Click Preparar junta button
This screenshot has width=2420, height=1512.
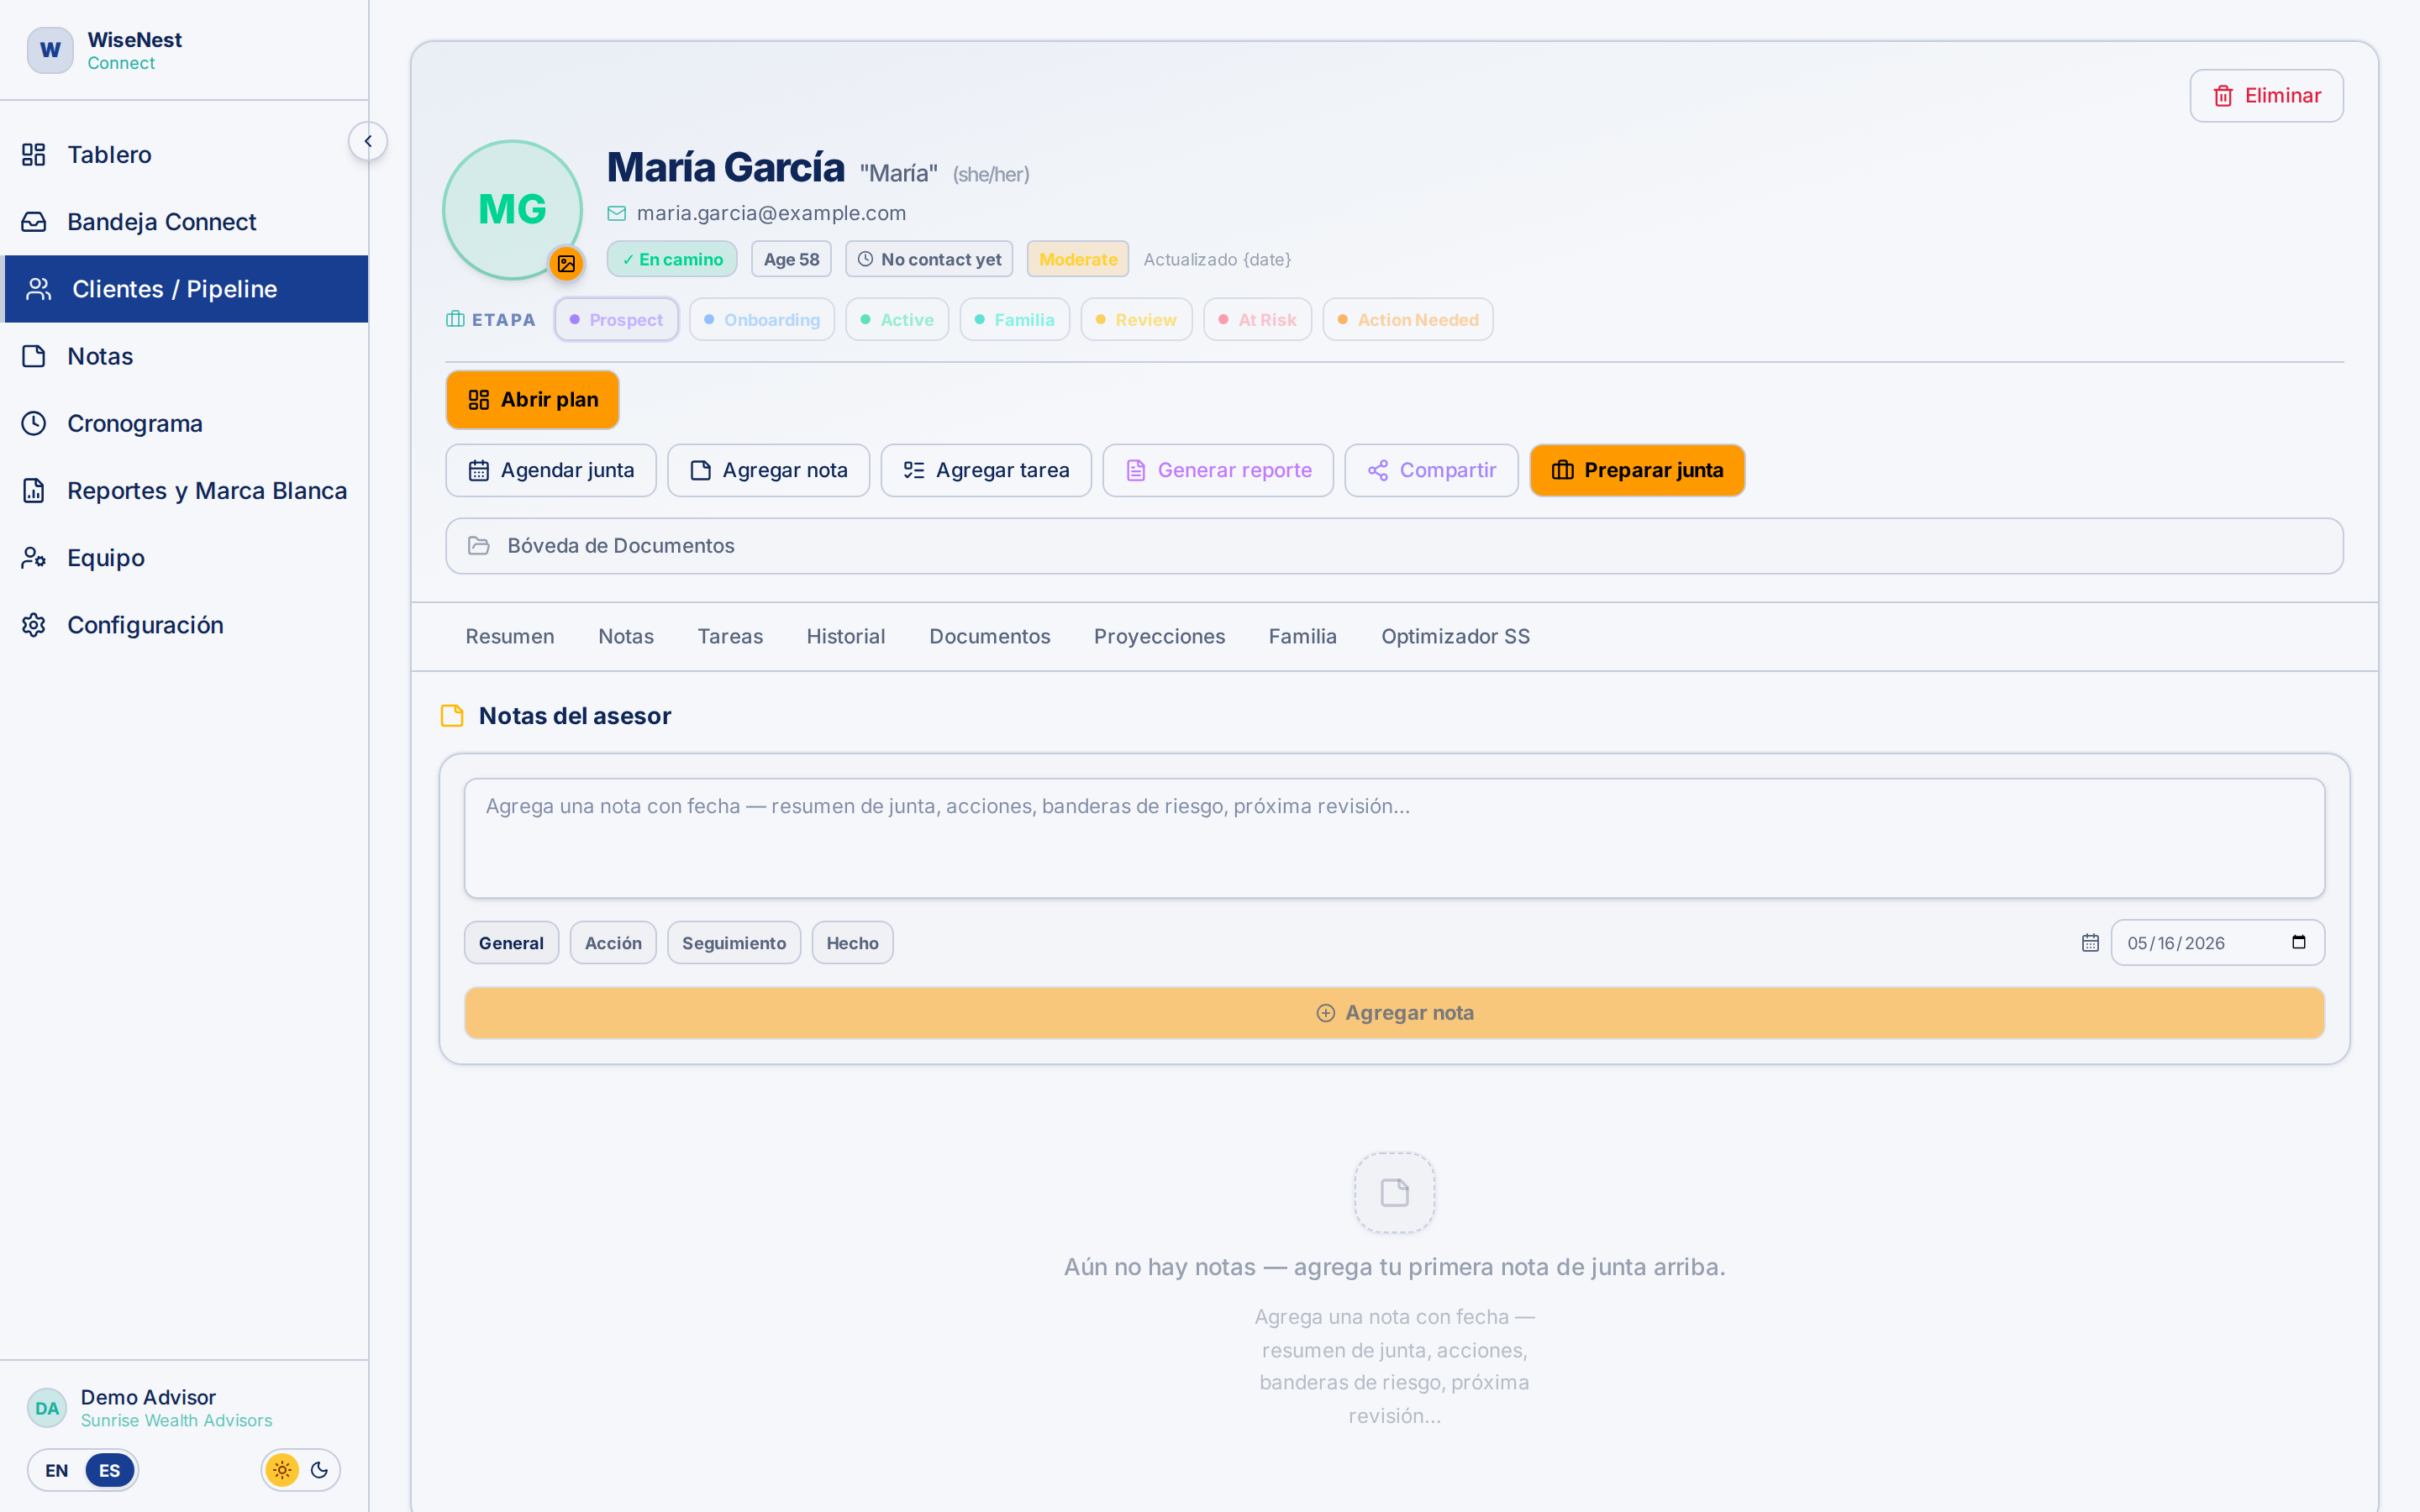tap(1637, 470)
